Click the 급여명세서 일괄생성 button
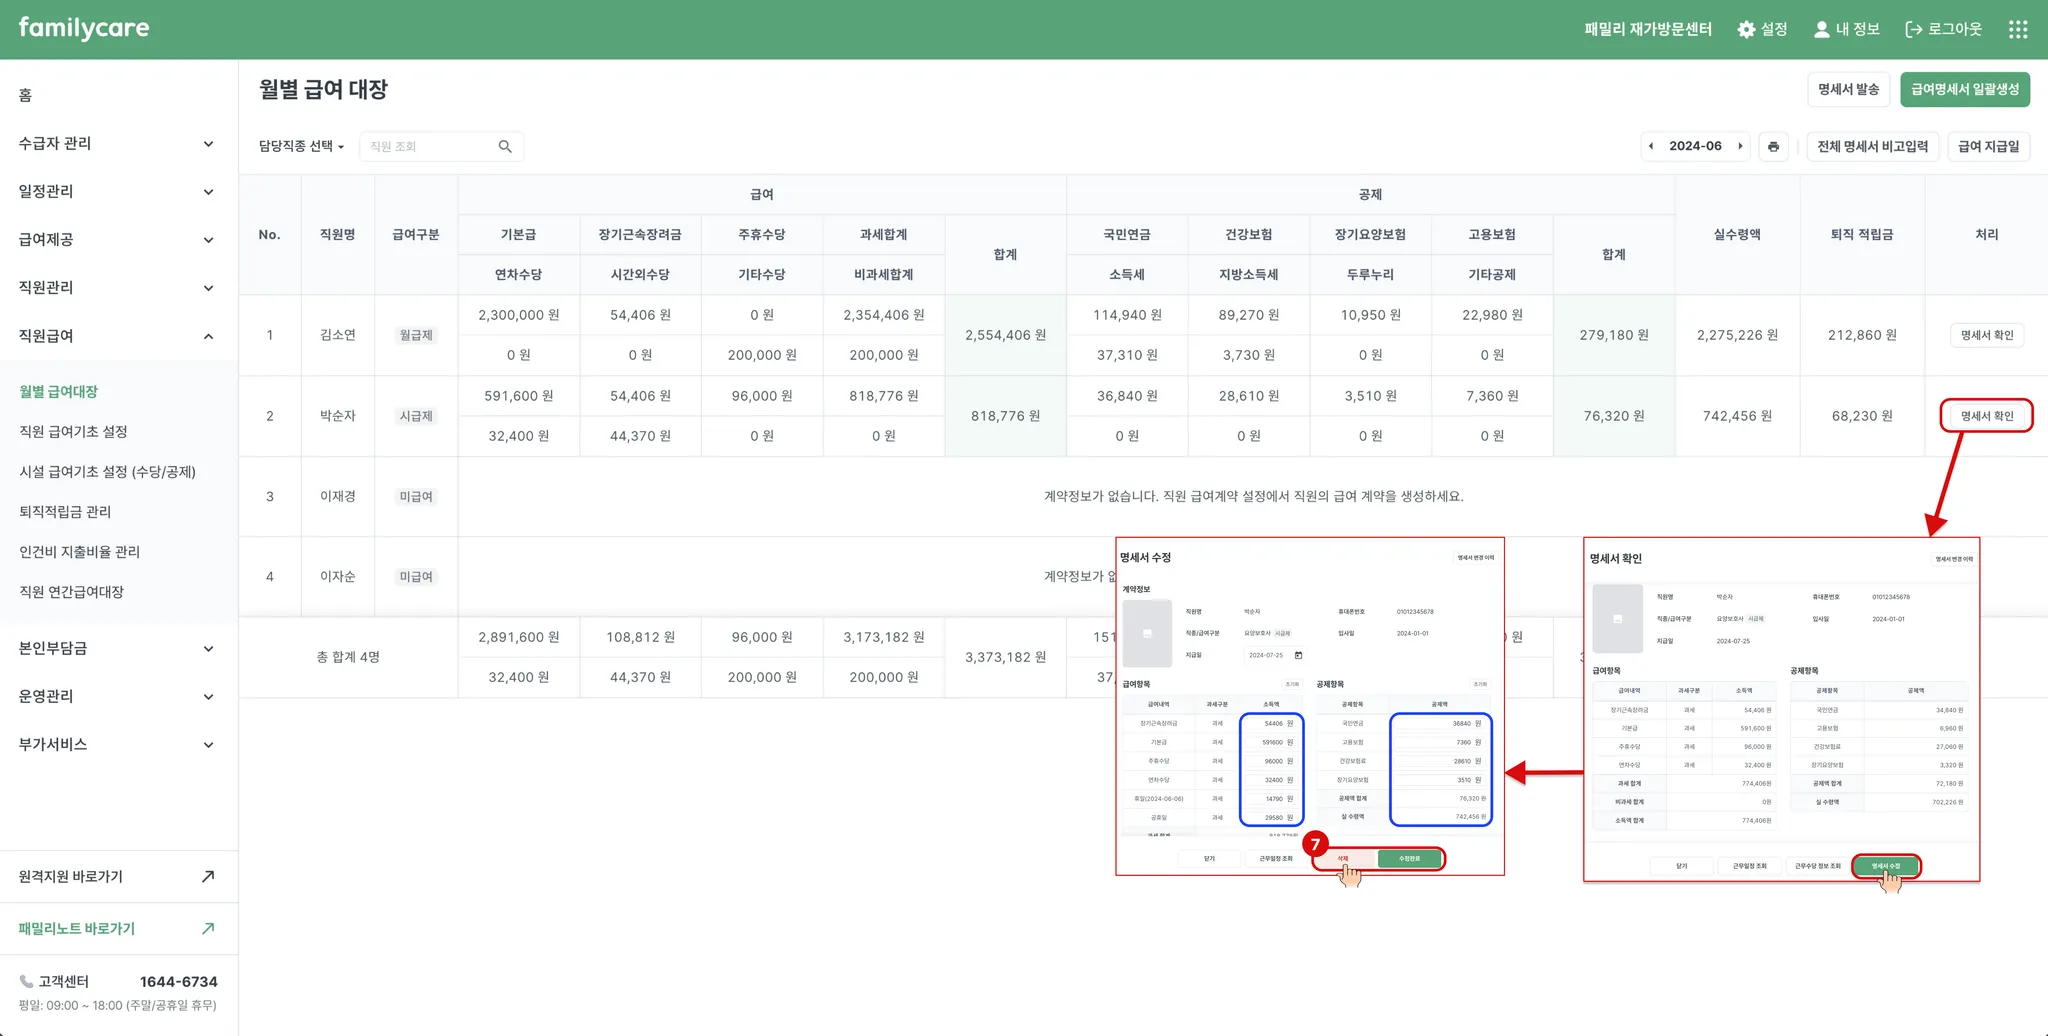This screenshot has width=2048, height=1036. [1965, 89]
